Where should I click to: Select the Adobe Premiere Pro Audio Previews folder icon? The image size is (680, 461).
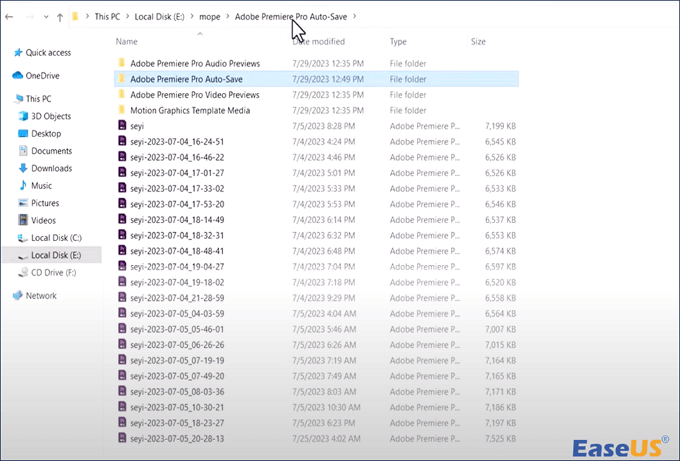pos(122,62)
